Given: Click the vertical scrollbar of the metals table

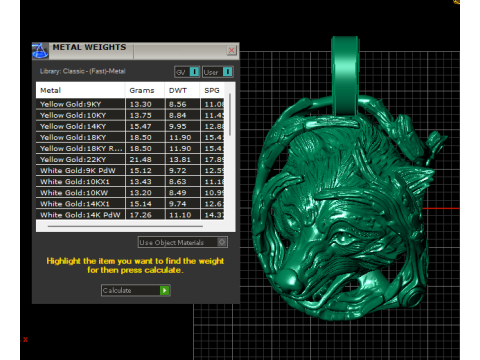Looking at the screenshot, I should tap(230, 115).
